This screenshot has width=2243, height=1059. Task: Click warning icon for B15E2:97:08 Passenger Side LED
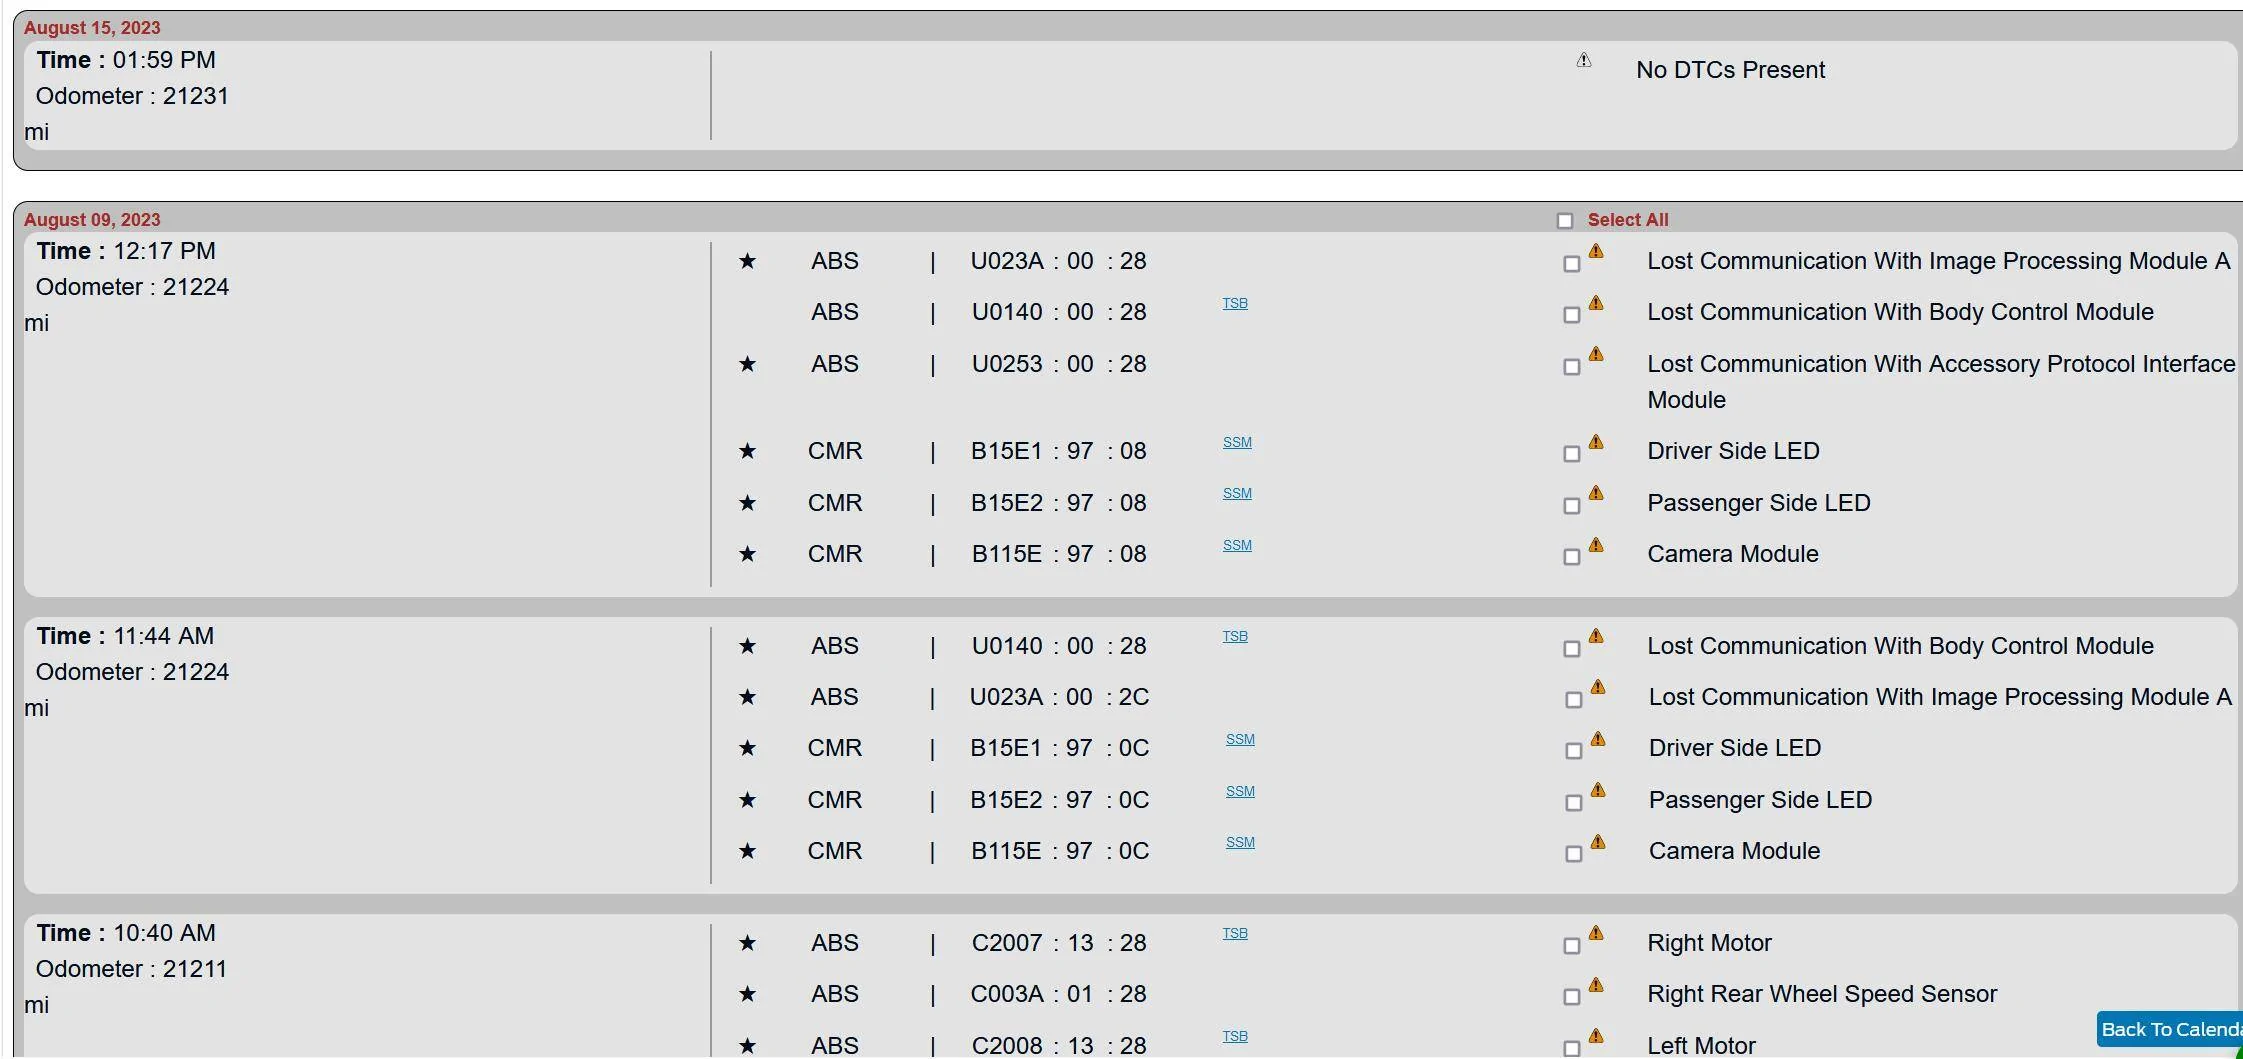1596,493
